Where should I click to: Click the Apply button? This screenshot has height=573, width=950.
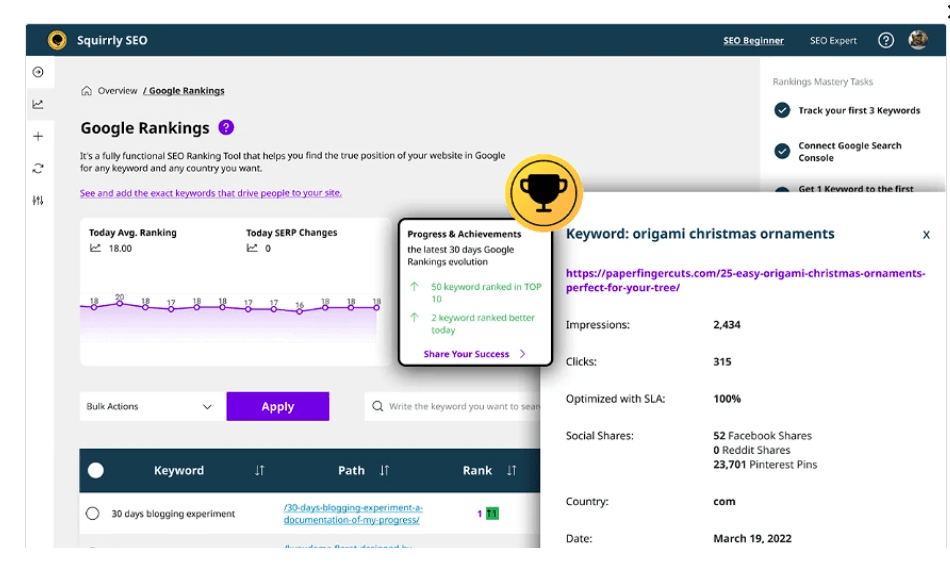click(277, 406)
